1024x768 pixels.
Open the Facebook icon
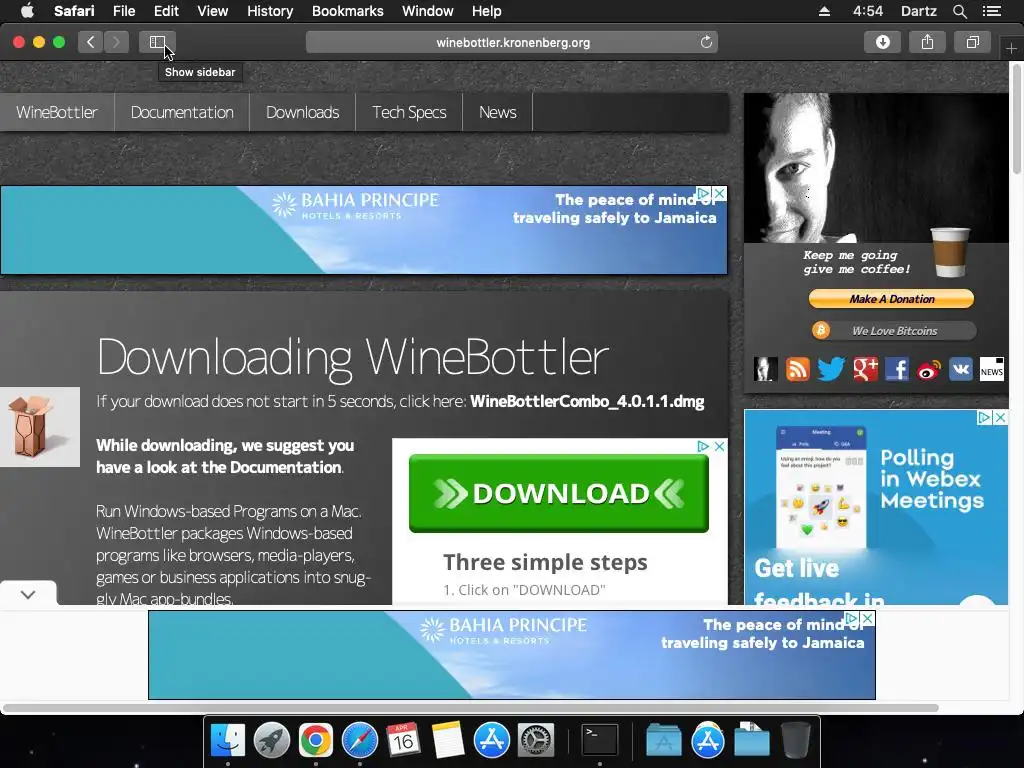pos(897,369)
